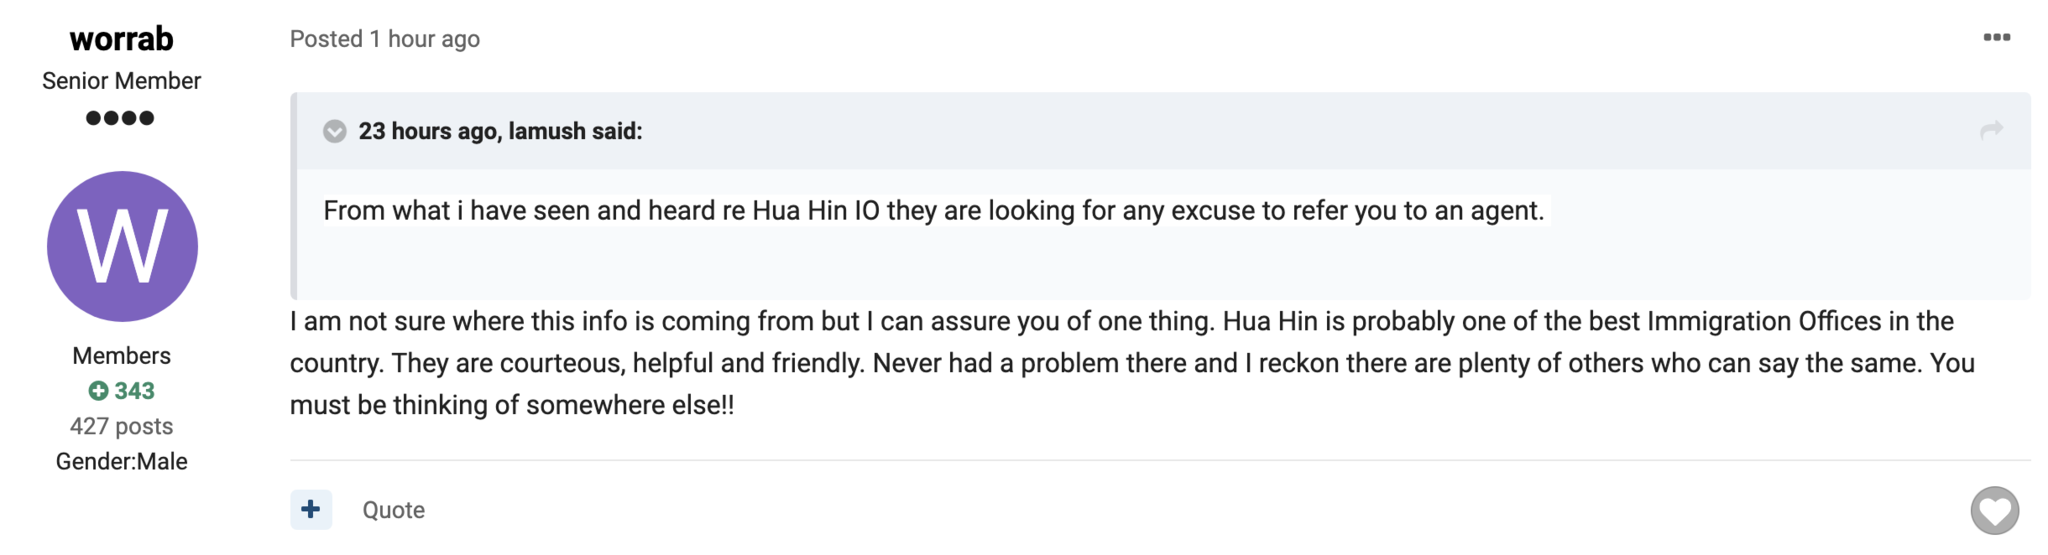The image size is (2048, 555).
Task: Click the Senior Member rank title
Action: [121, 81]
